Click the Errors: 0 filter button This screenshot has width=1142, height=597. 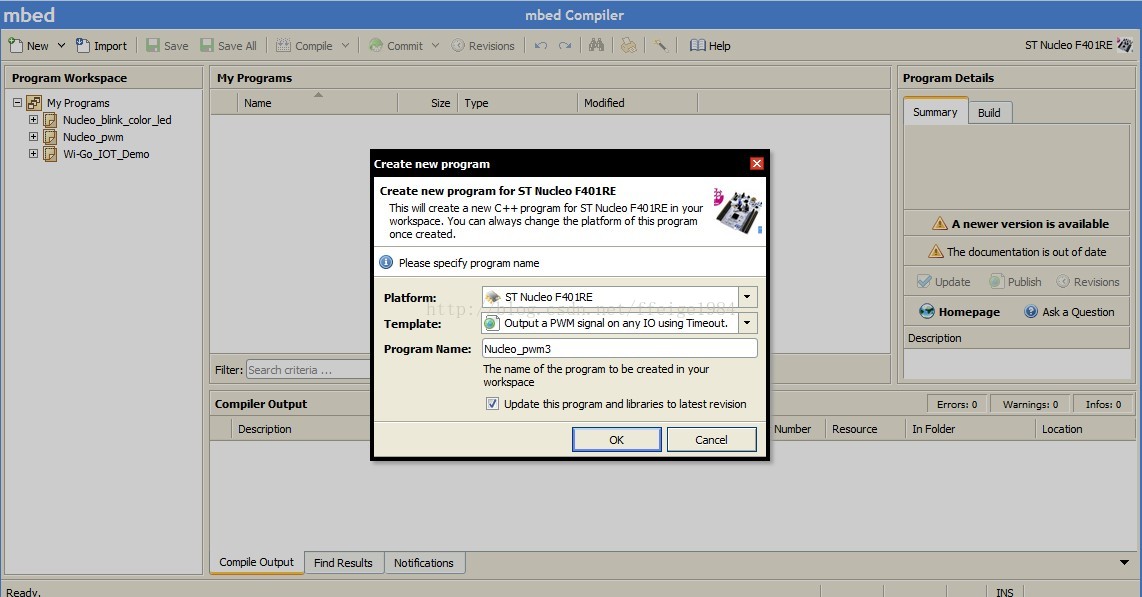(x=956, y=404)
